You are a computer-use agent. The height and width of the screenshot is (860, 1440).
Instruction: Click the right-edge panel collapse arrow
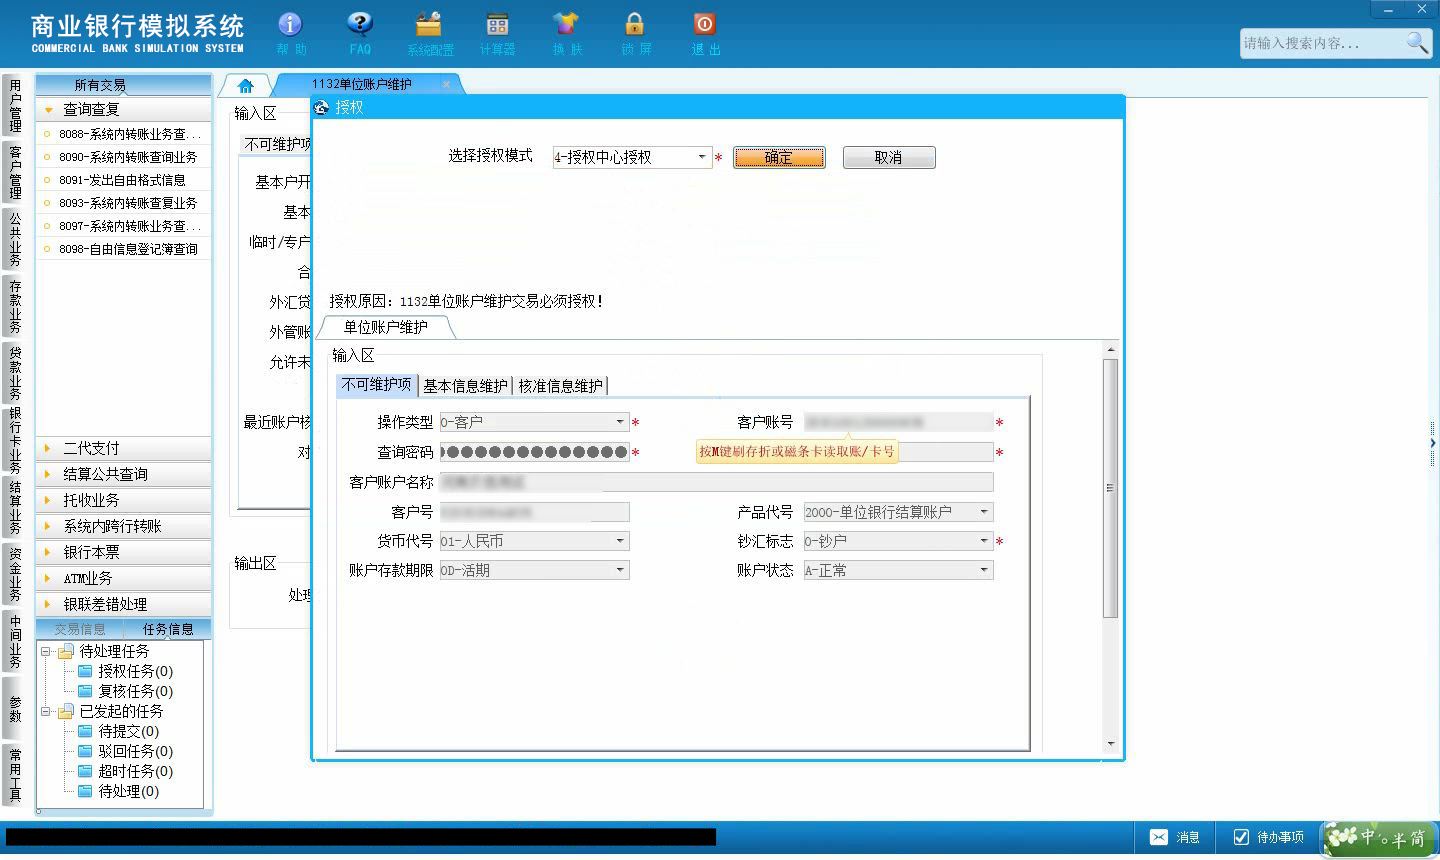tap(1432, 441)
